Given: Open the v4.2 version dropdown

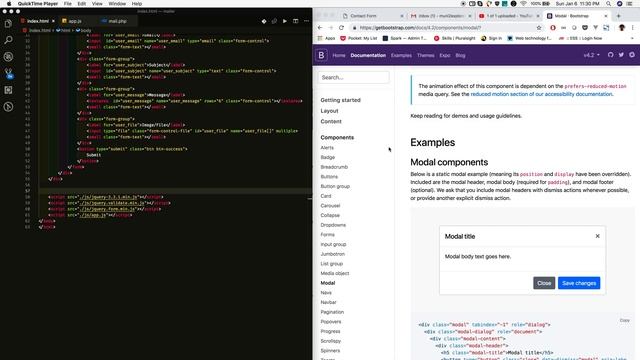Looking at the screenshot, I should 591,55.
